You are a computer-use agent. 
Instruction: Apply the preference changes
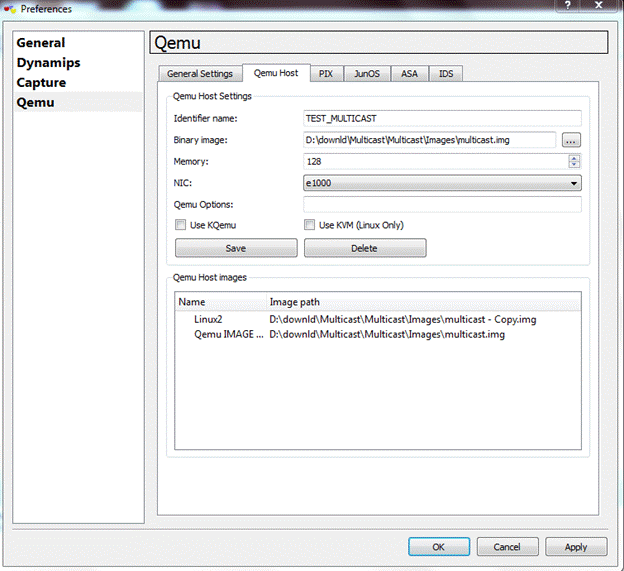(x=576, y=547)
